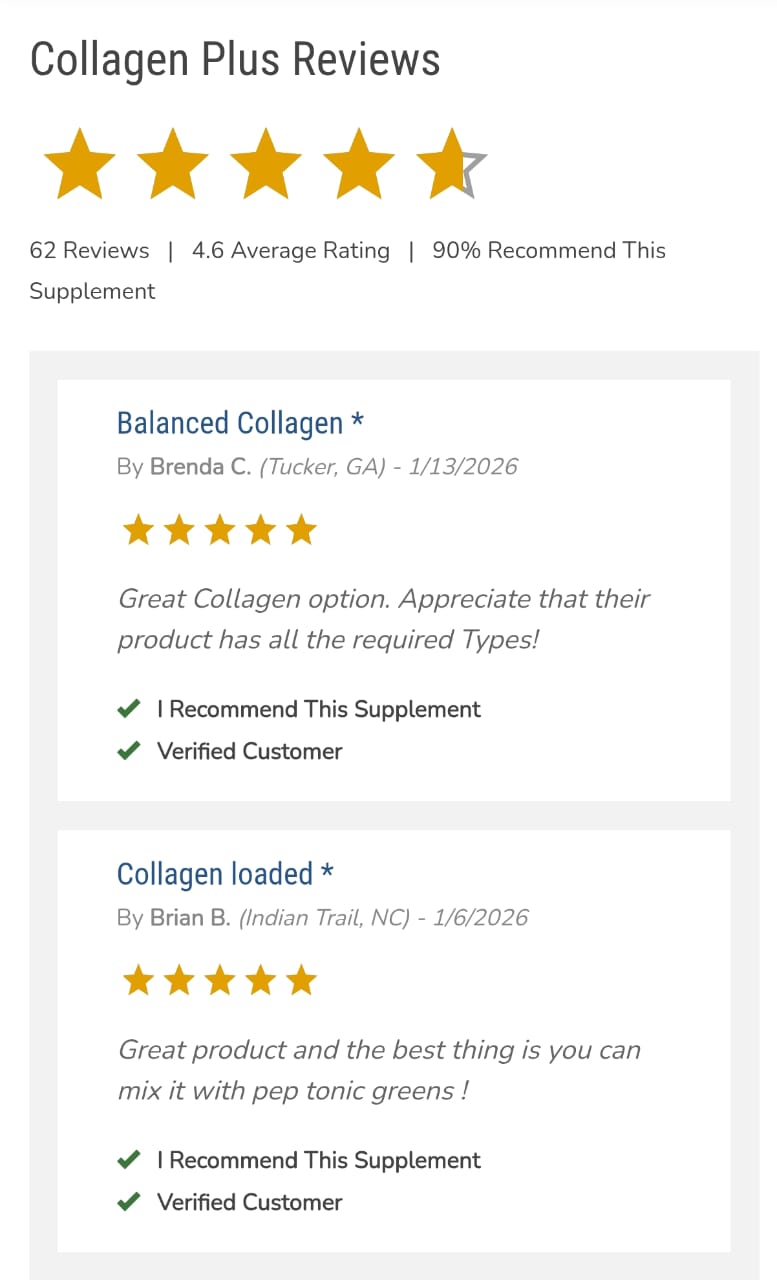Viewport: 777px width, 1280px height.
Task: Click fifth star in Brenda C.'s rating
Action: click(301, 531)
